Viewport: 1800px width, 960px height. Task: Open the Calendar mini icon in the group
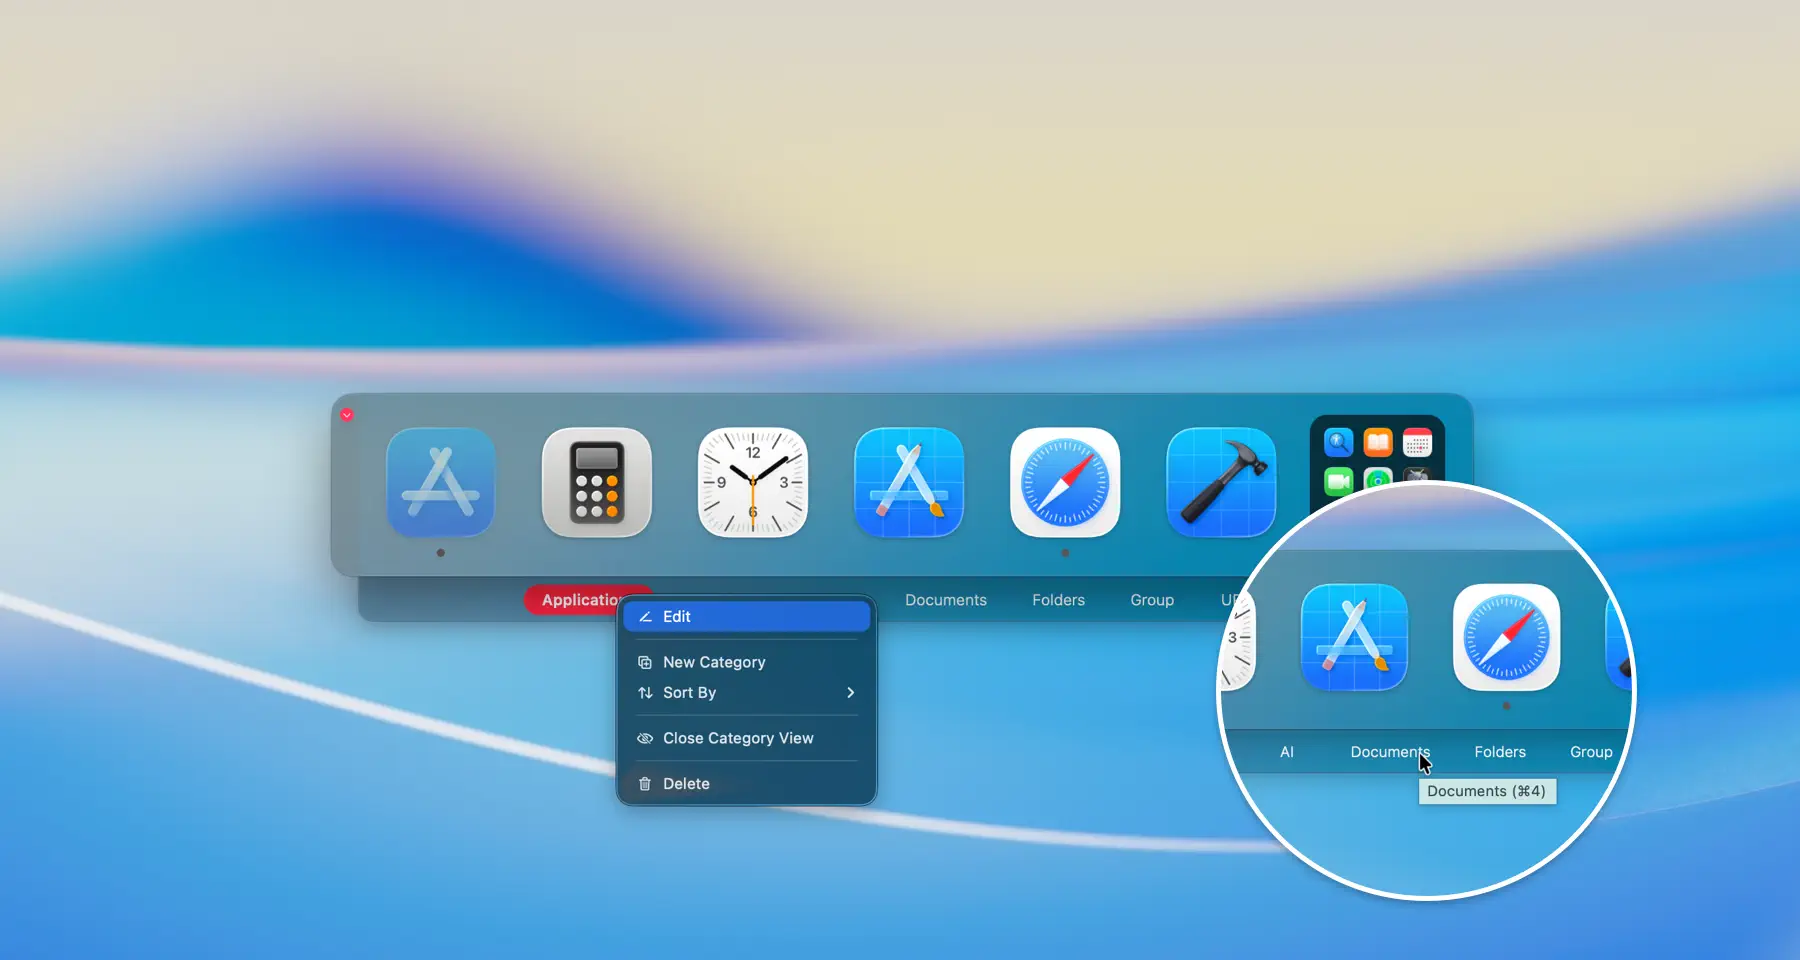[x=1417, y=442]
